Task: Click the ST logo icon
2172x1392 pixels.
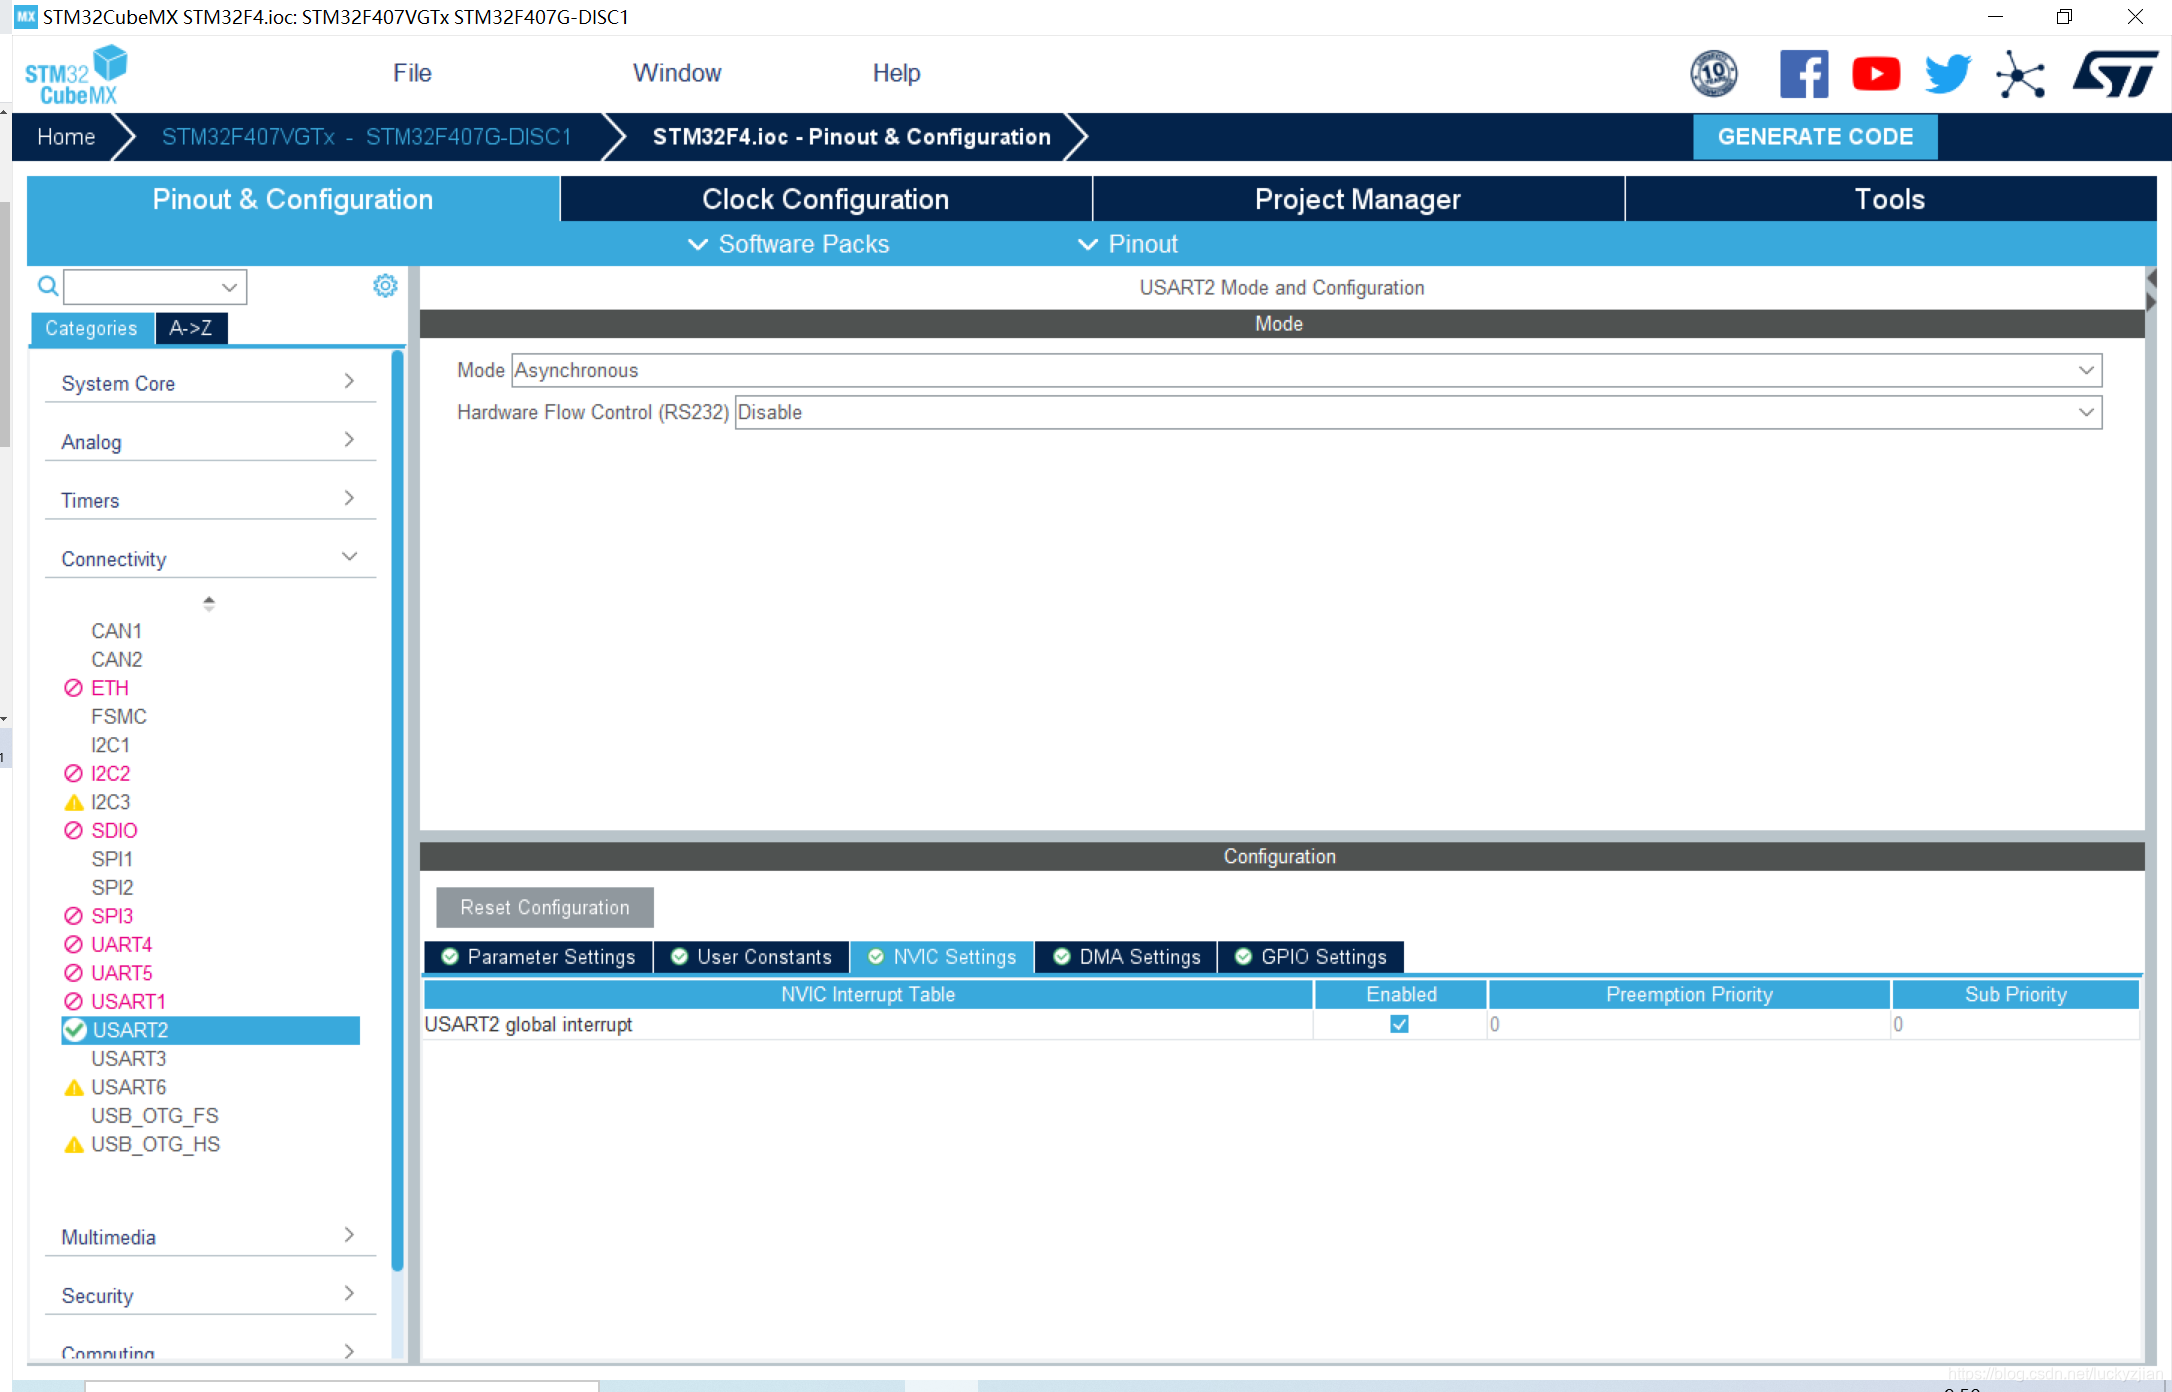Action: coord(2115,74)
